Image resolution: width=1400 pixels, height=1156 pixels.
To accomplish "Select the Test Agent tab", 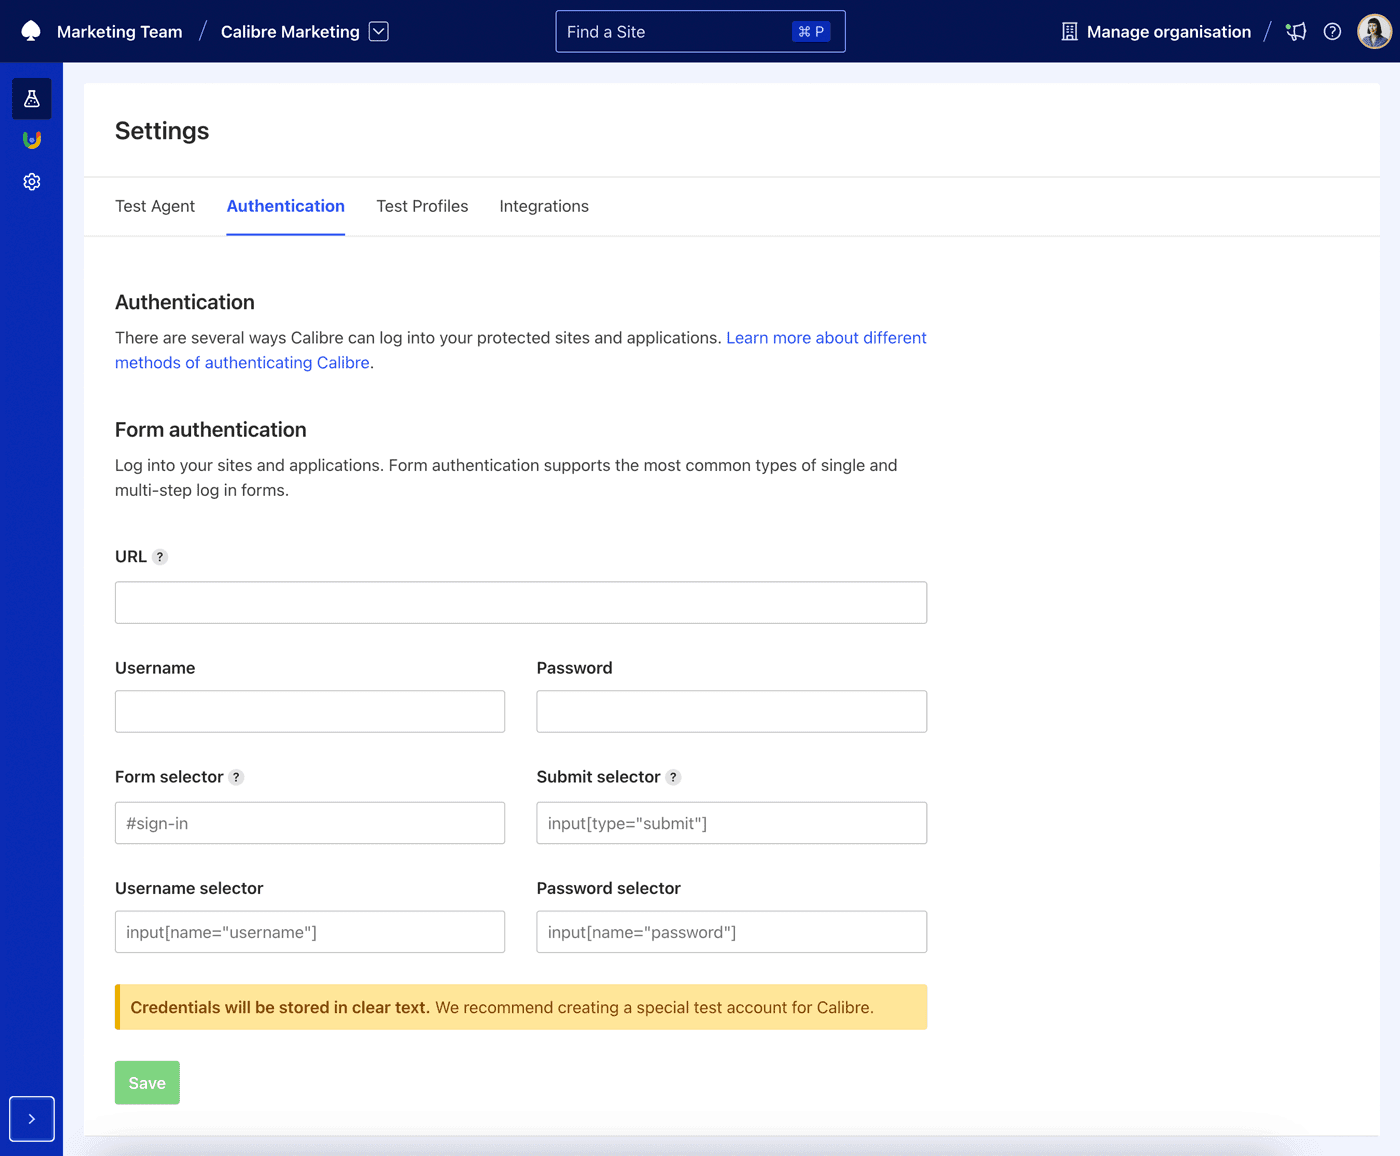I will [x=155, y=206].
